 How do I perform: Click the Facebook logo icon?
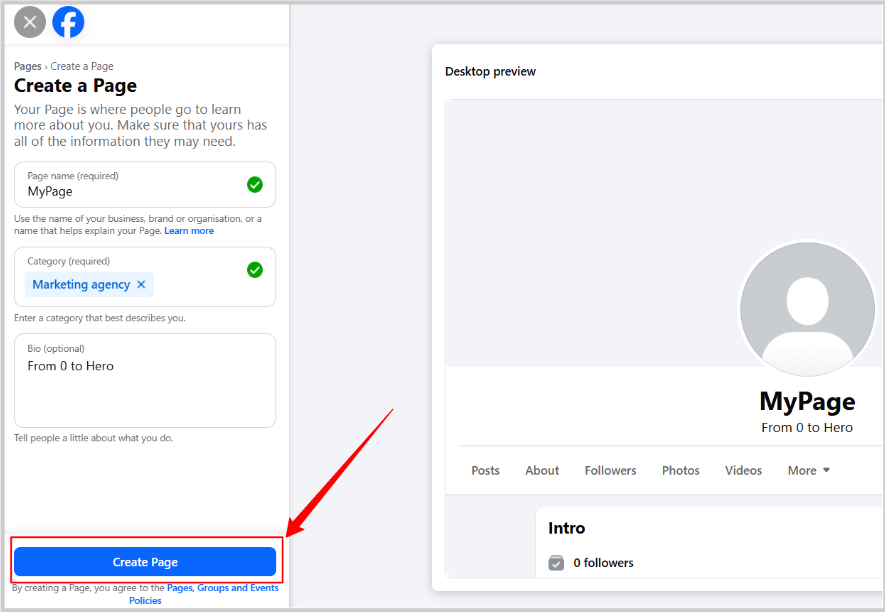pyautogui.click(x=68, y=22)
